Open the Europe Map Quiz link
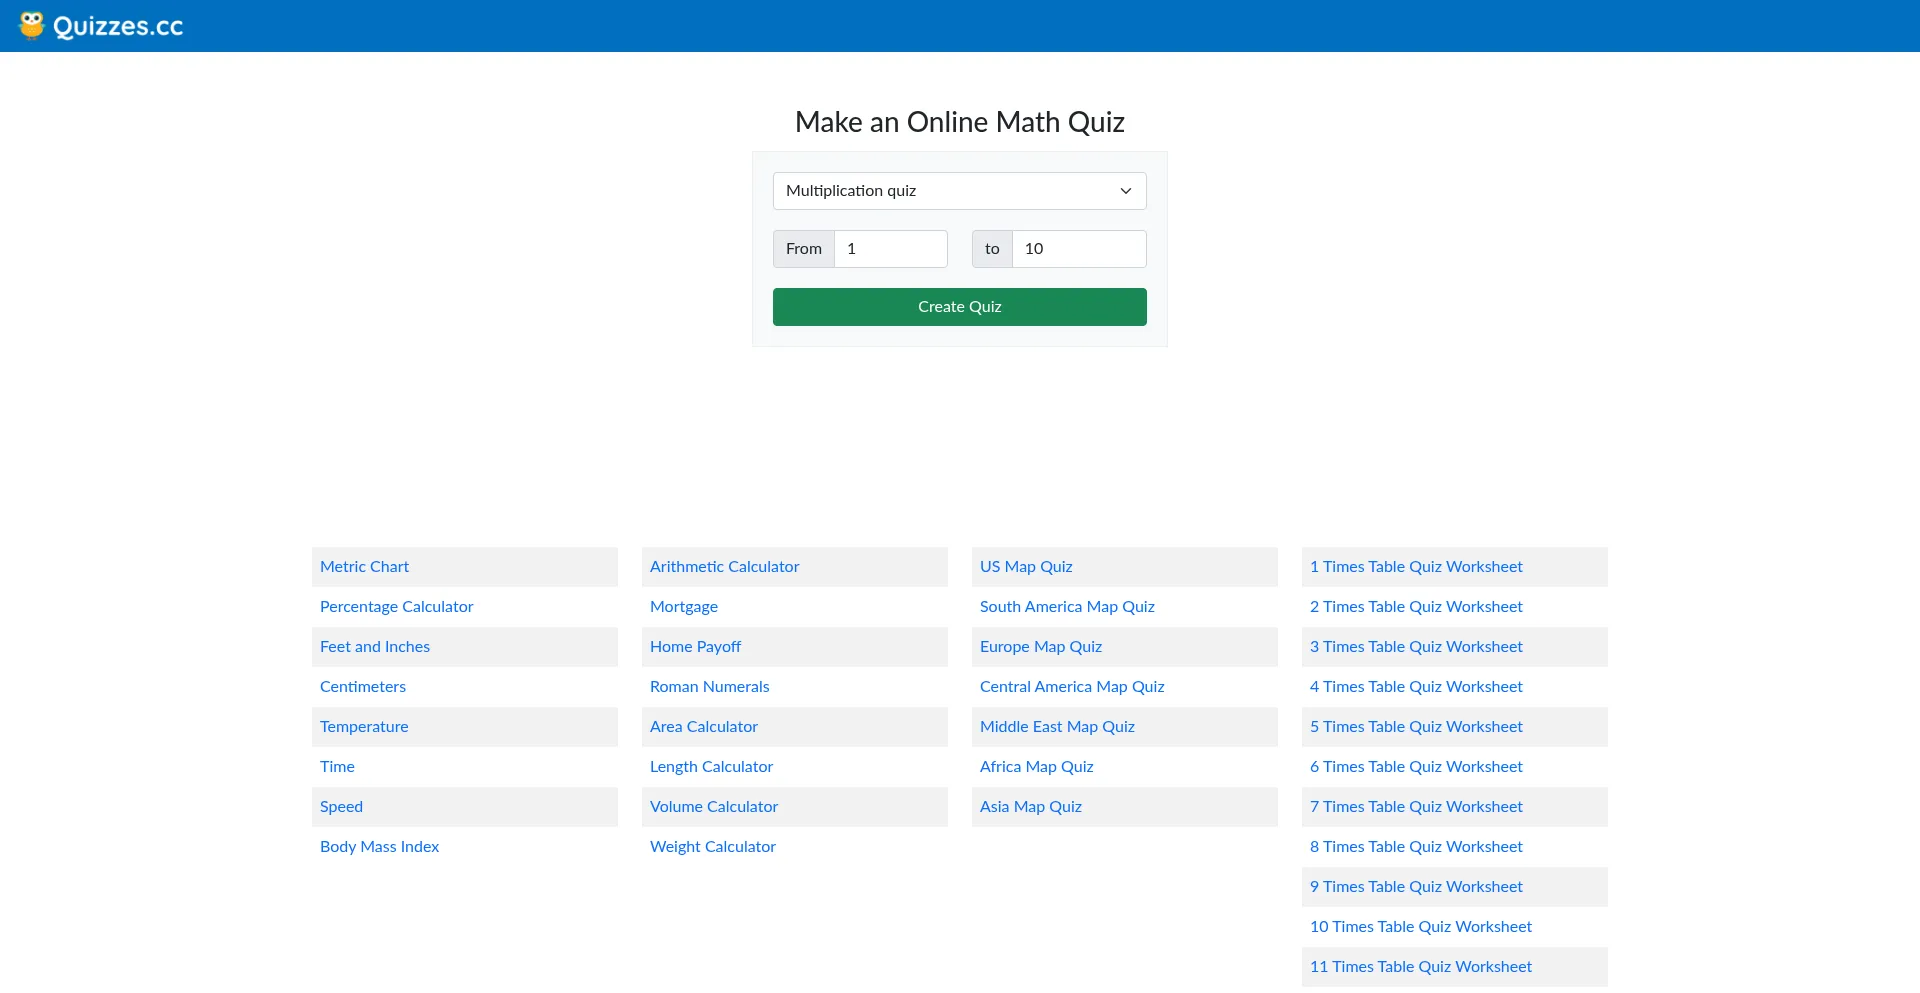Screen dimensions: 1920x993 (x=1041, y=647)
